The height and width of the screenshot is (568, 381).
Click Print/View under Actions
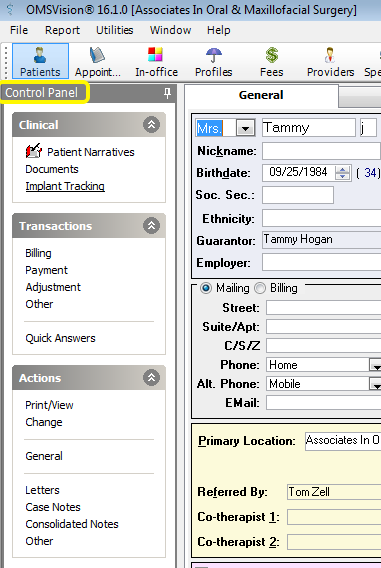[x=49, y=405]
